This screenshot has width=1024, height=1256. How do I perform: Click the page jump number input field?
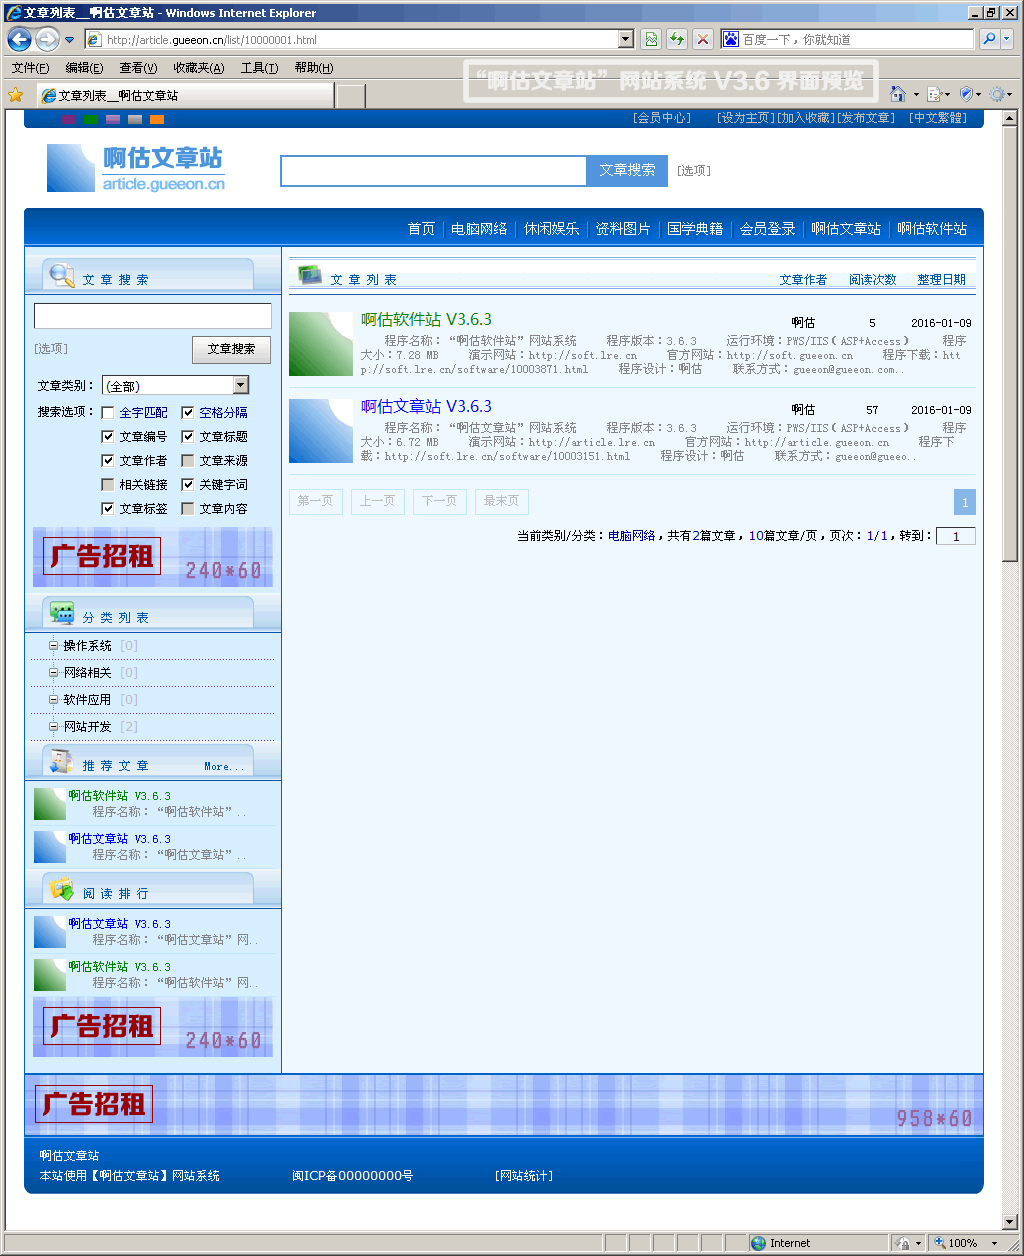(x=955, y=536)
